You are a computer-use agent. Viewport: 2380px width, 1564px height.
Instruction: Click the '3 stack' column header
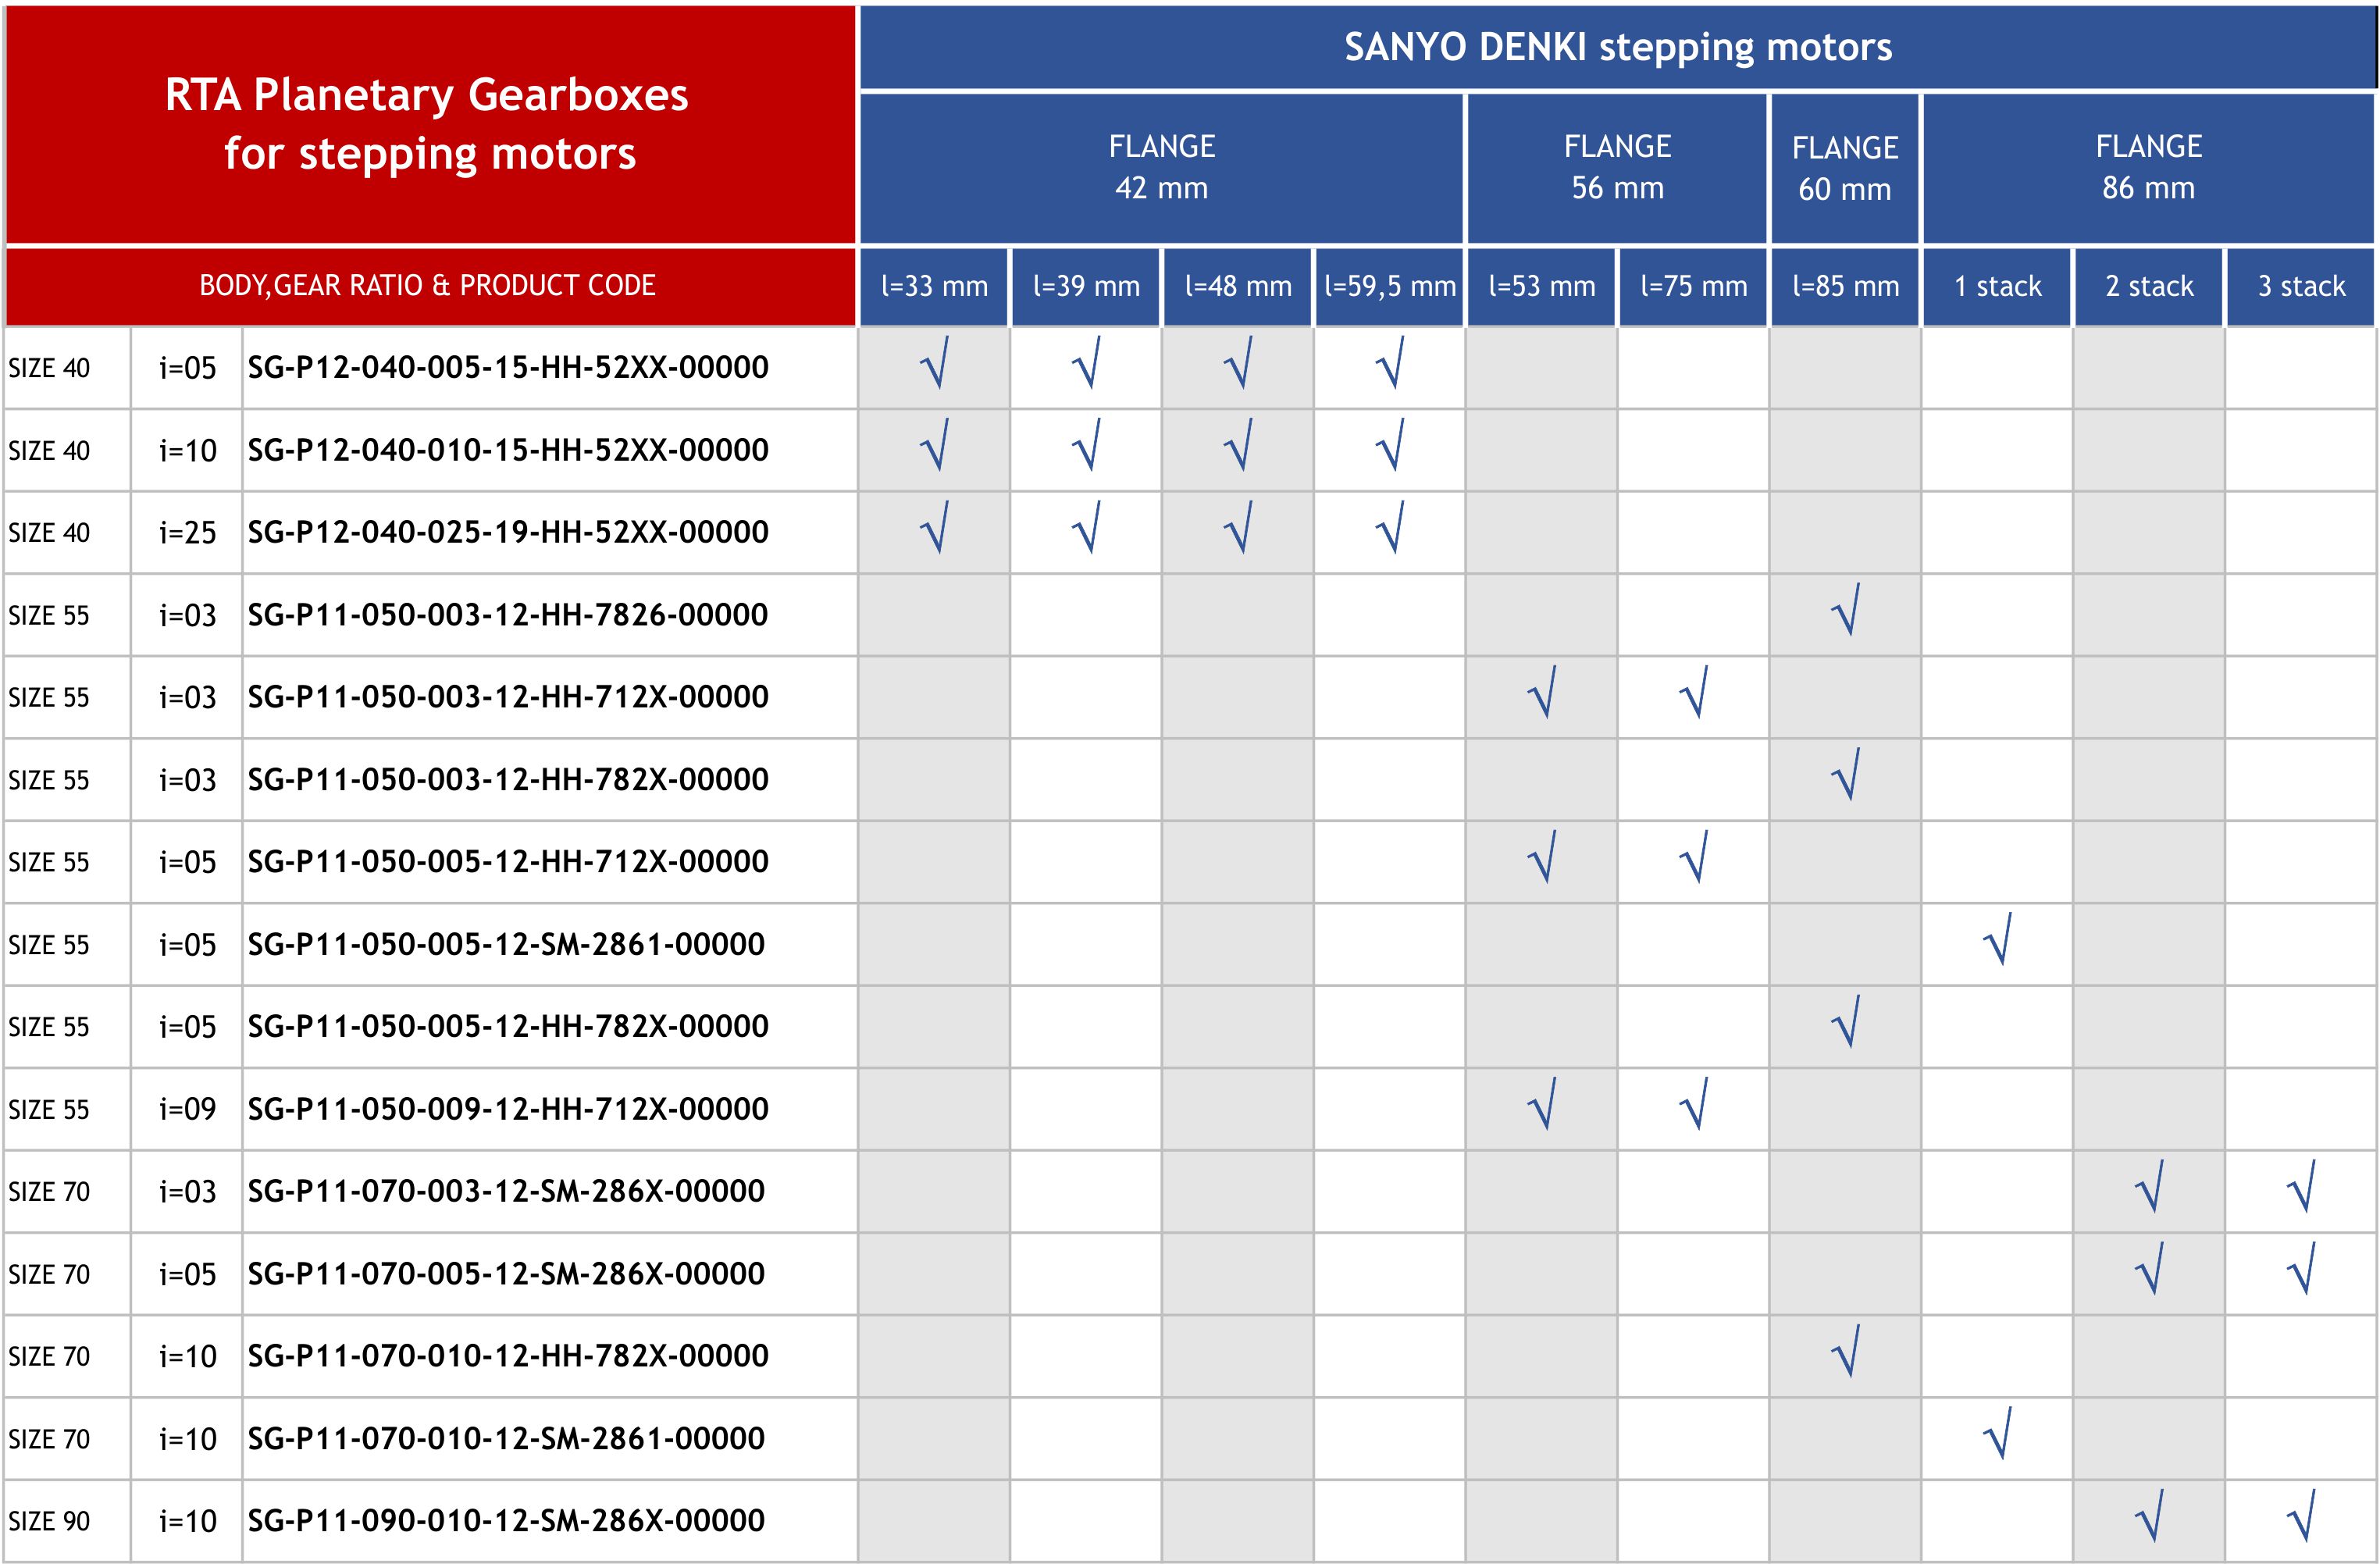2301,286
